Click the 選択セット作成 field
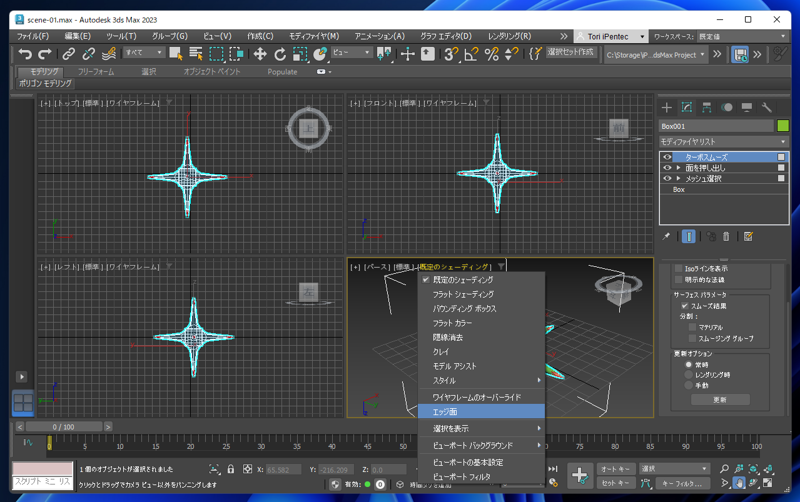The width and height of the screenshot is (800, 502). click(570, 52)
